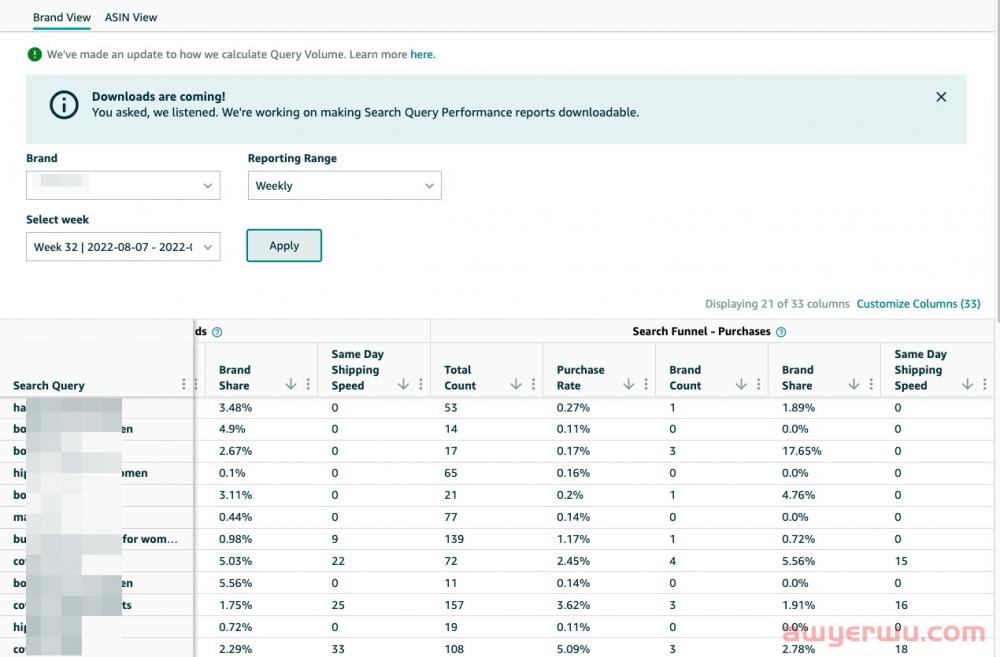Sort purchases Brand Count column descending

point(741,385)
